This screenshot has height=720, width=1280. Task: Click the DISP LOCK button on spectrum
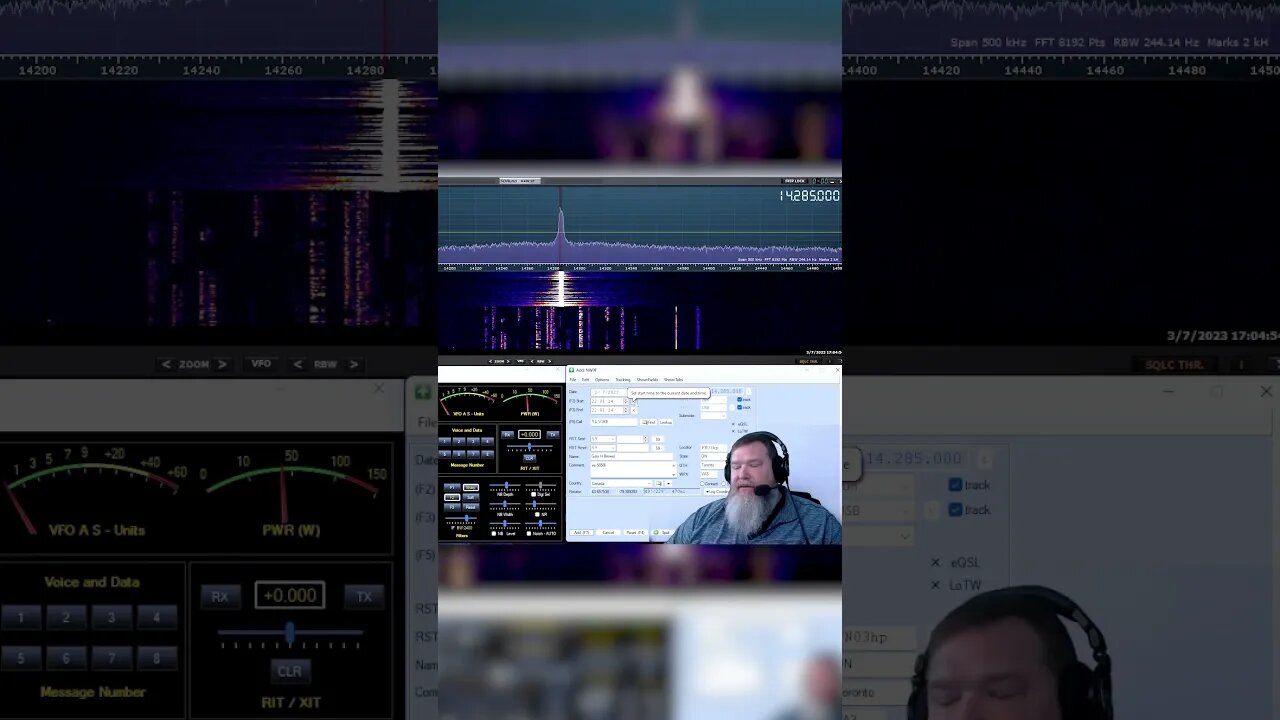pyautogui.click(x=794, y=181)
